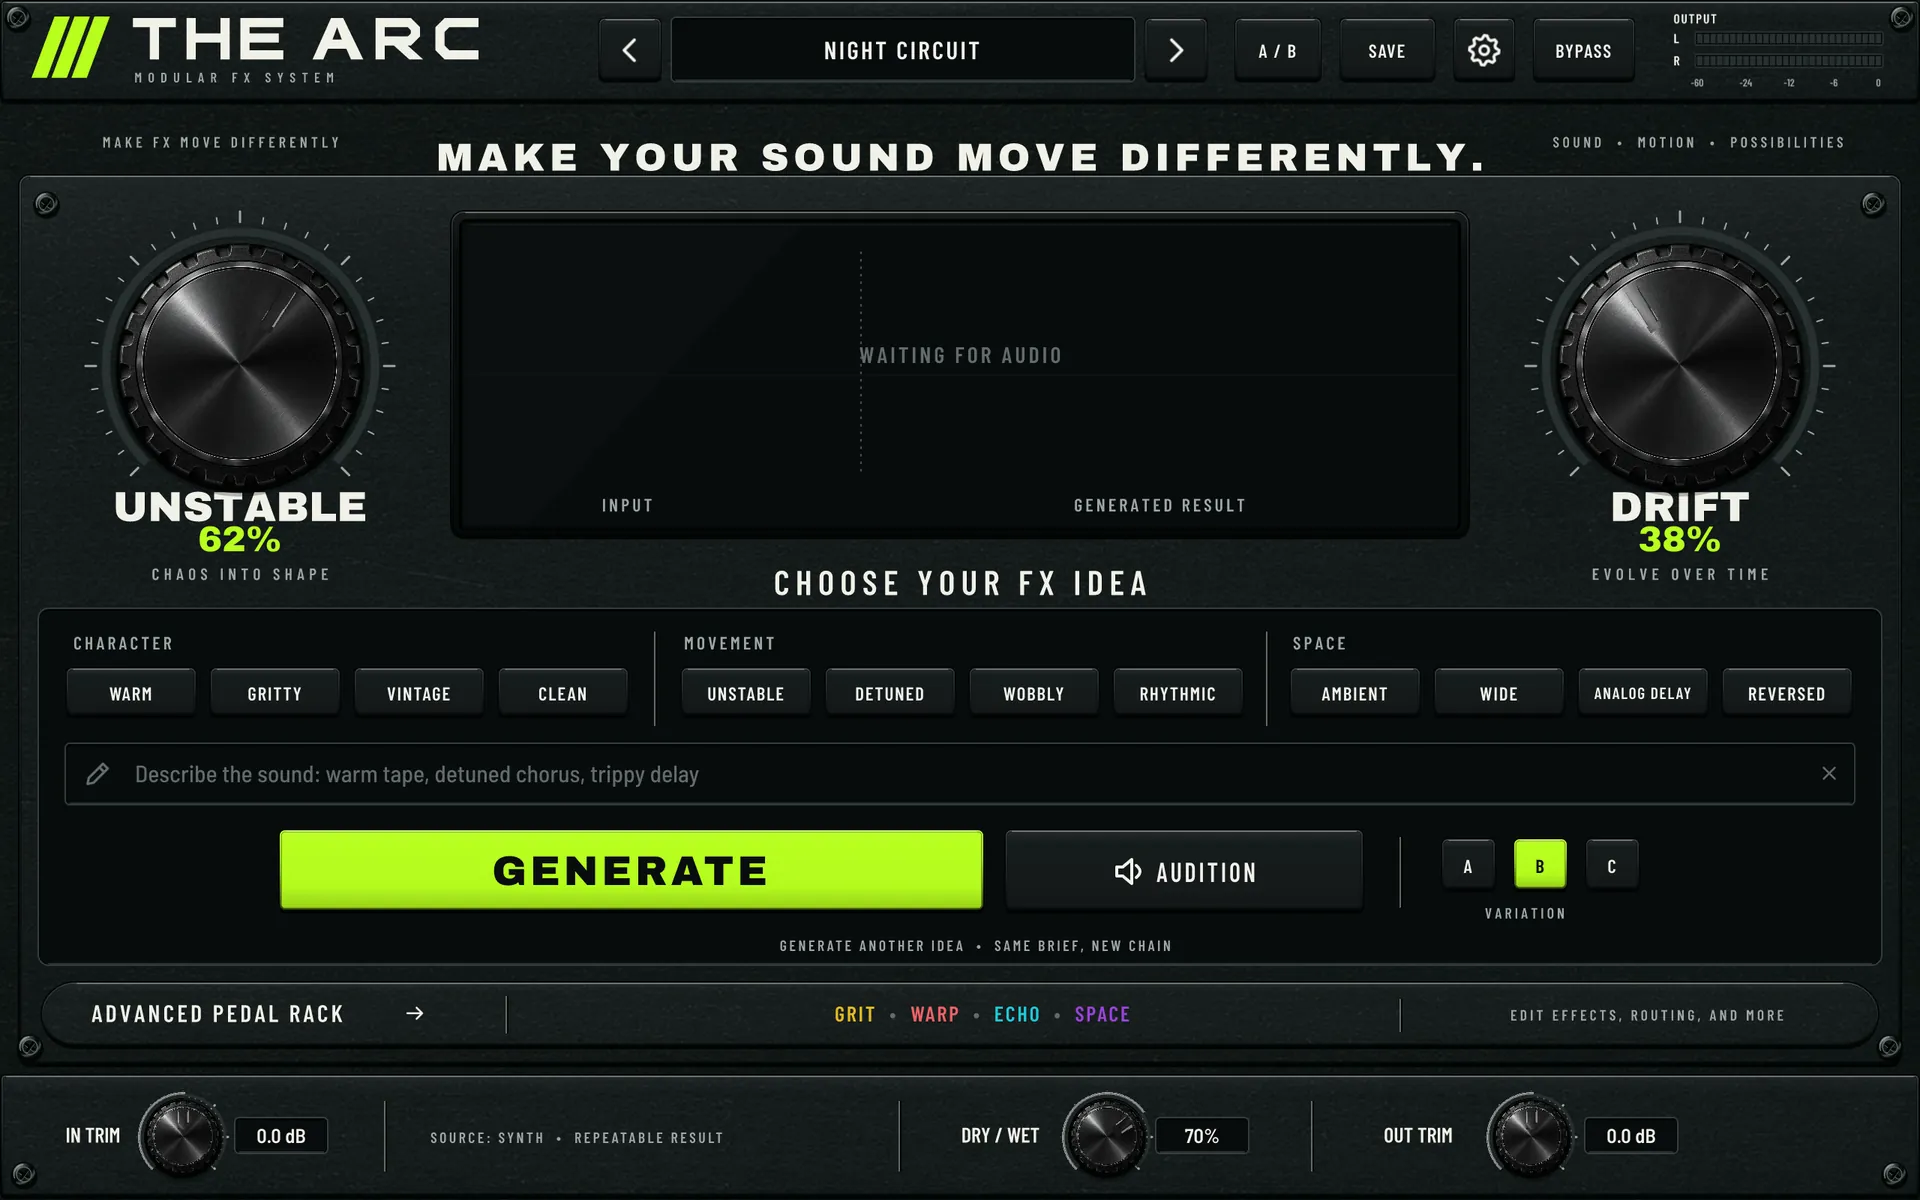This screenshot has height=1200, width=1920.
Task: Select the Gritty character tag
Action: [x=275, y=693]
